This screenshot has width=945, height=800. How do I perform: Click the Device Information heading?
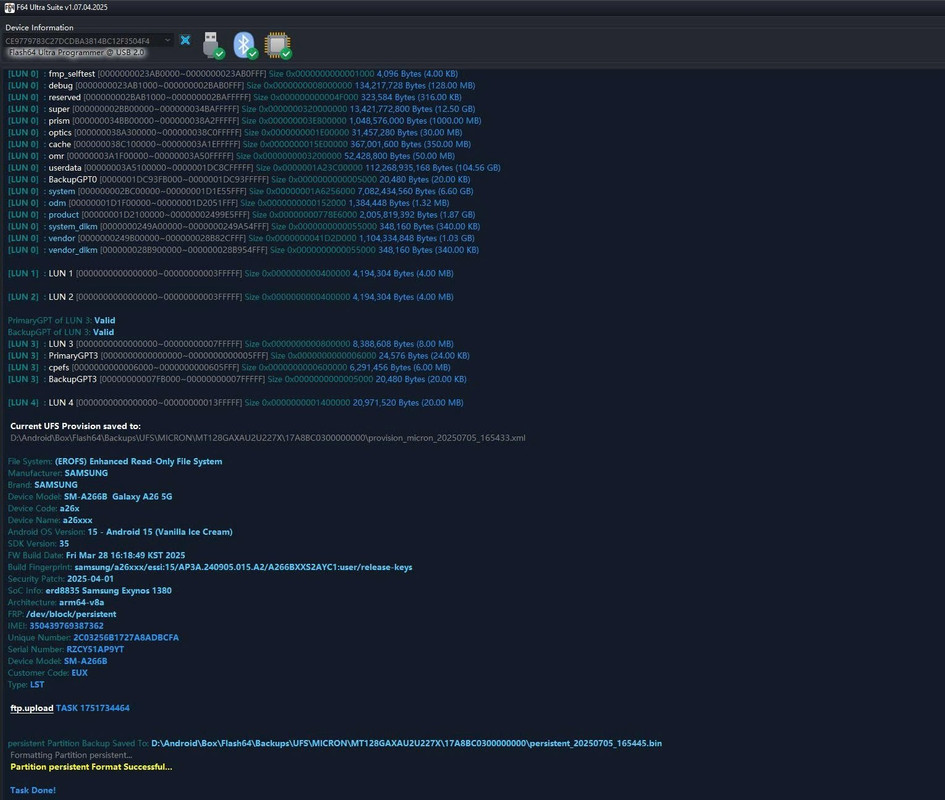[x=39, y=27]
